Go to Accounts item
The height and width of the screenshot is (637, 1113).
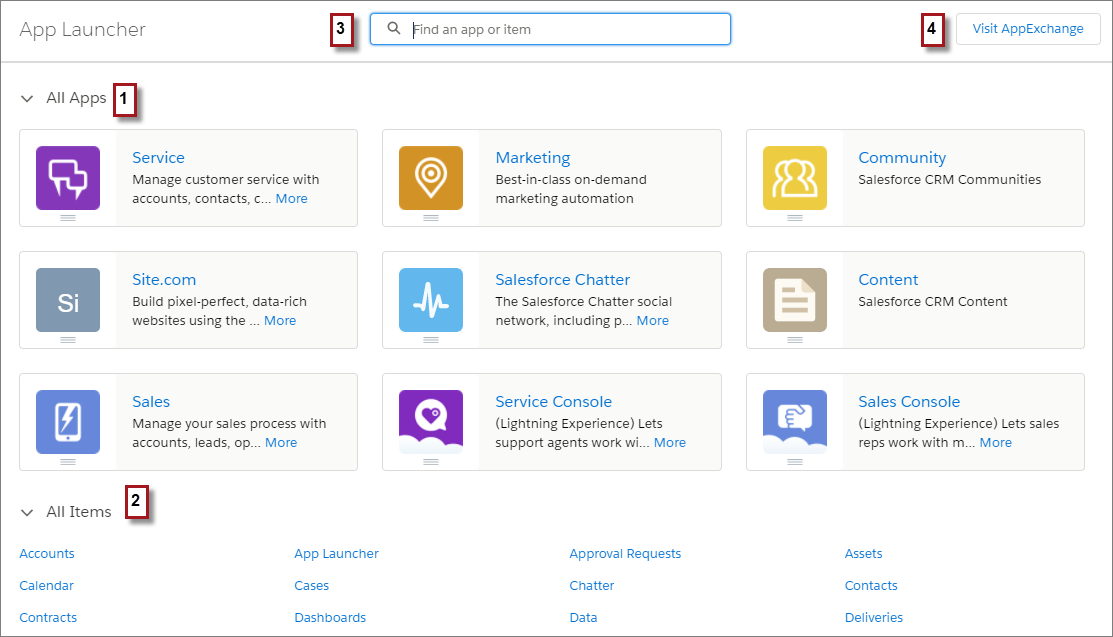tap(47, 554)
